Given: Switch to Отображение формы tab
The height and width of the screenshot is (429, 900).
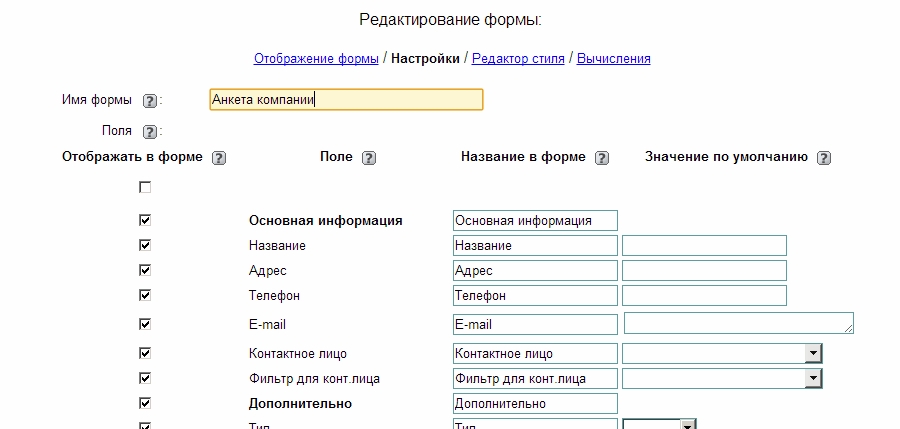Looking at the screenshot, I should click(316, 59).
